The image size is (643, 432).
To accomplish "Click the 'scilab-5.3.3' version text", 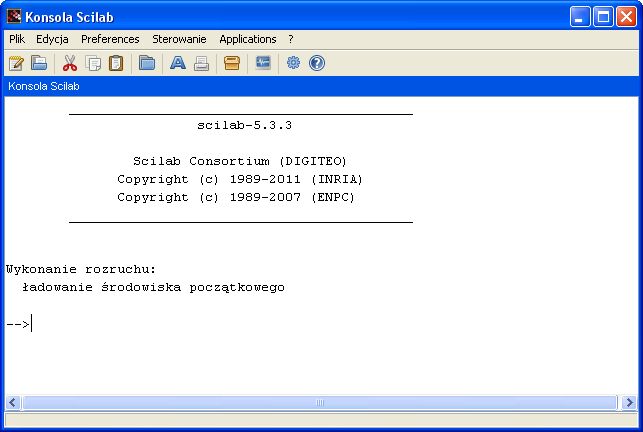I will [244, 125].
